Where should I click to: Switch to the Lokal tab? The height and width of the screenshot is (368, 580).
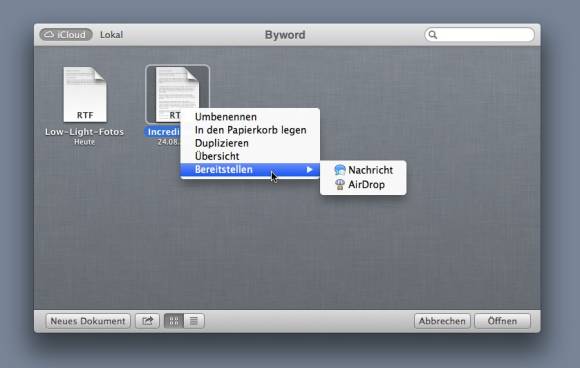coord(111,35)
